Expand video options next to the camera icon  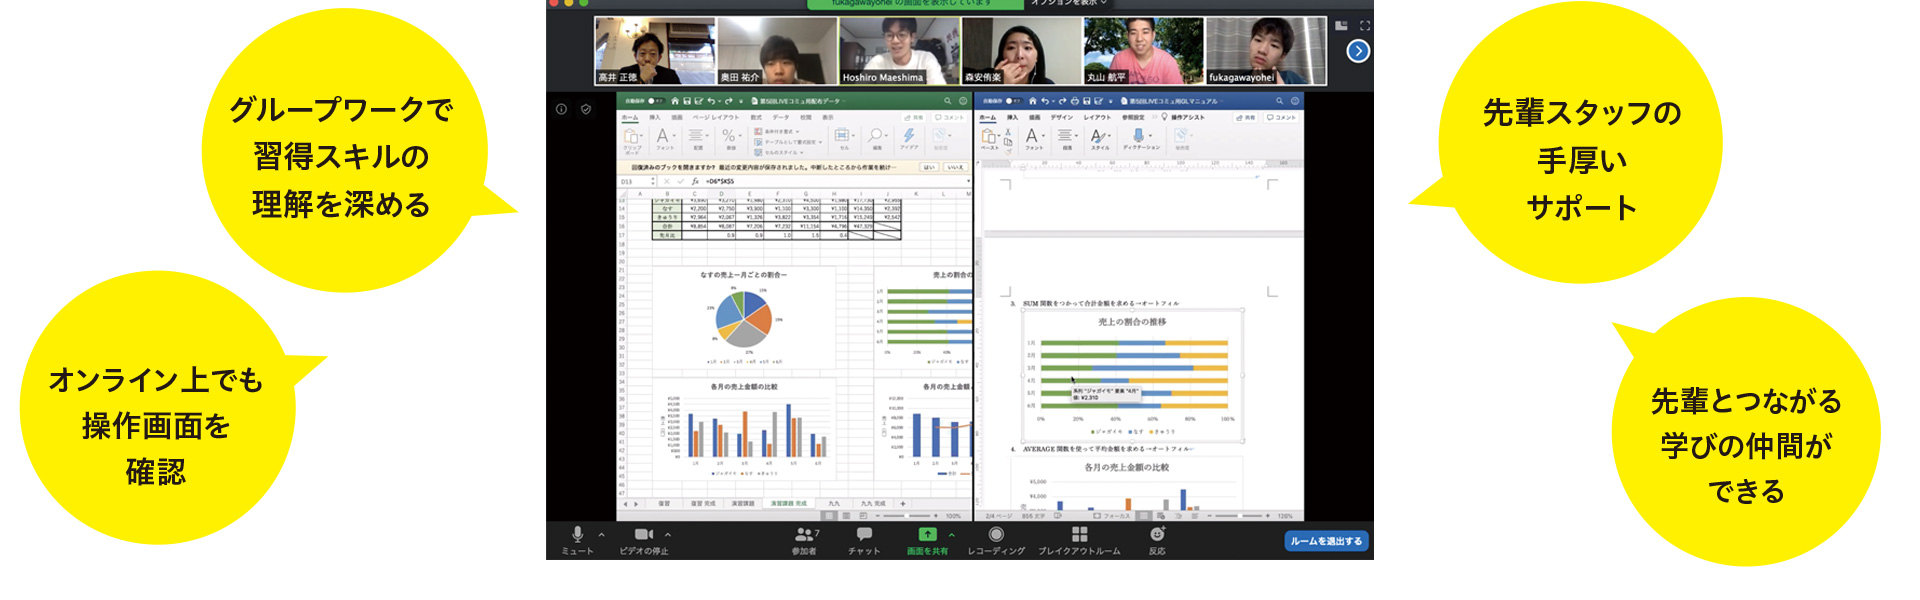pos(668,535)
